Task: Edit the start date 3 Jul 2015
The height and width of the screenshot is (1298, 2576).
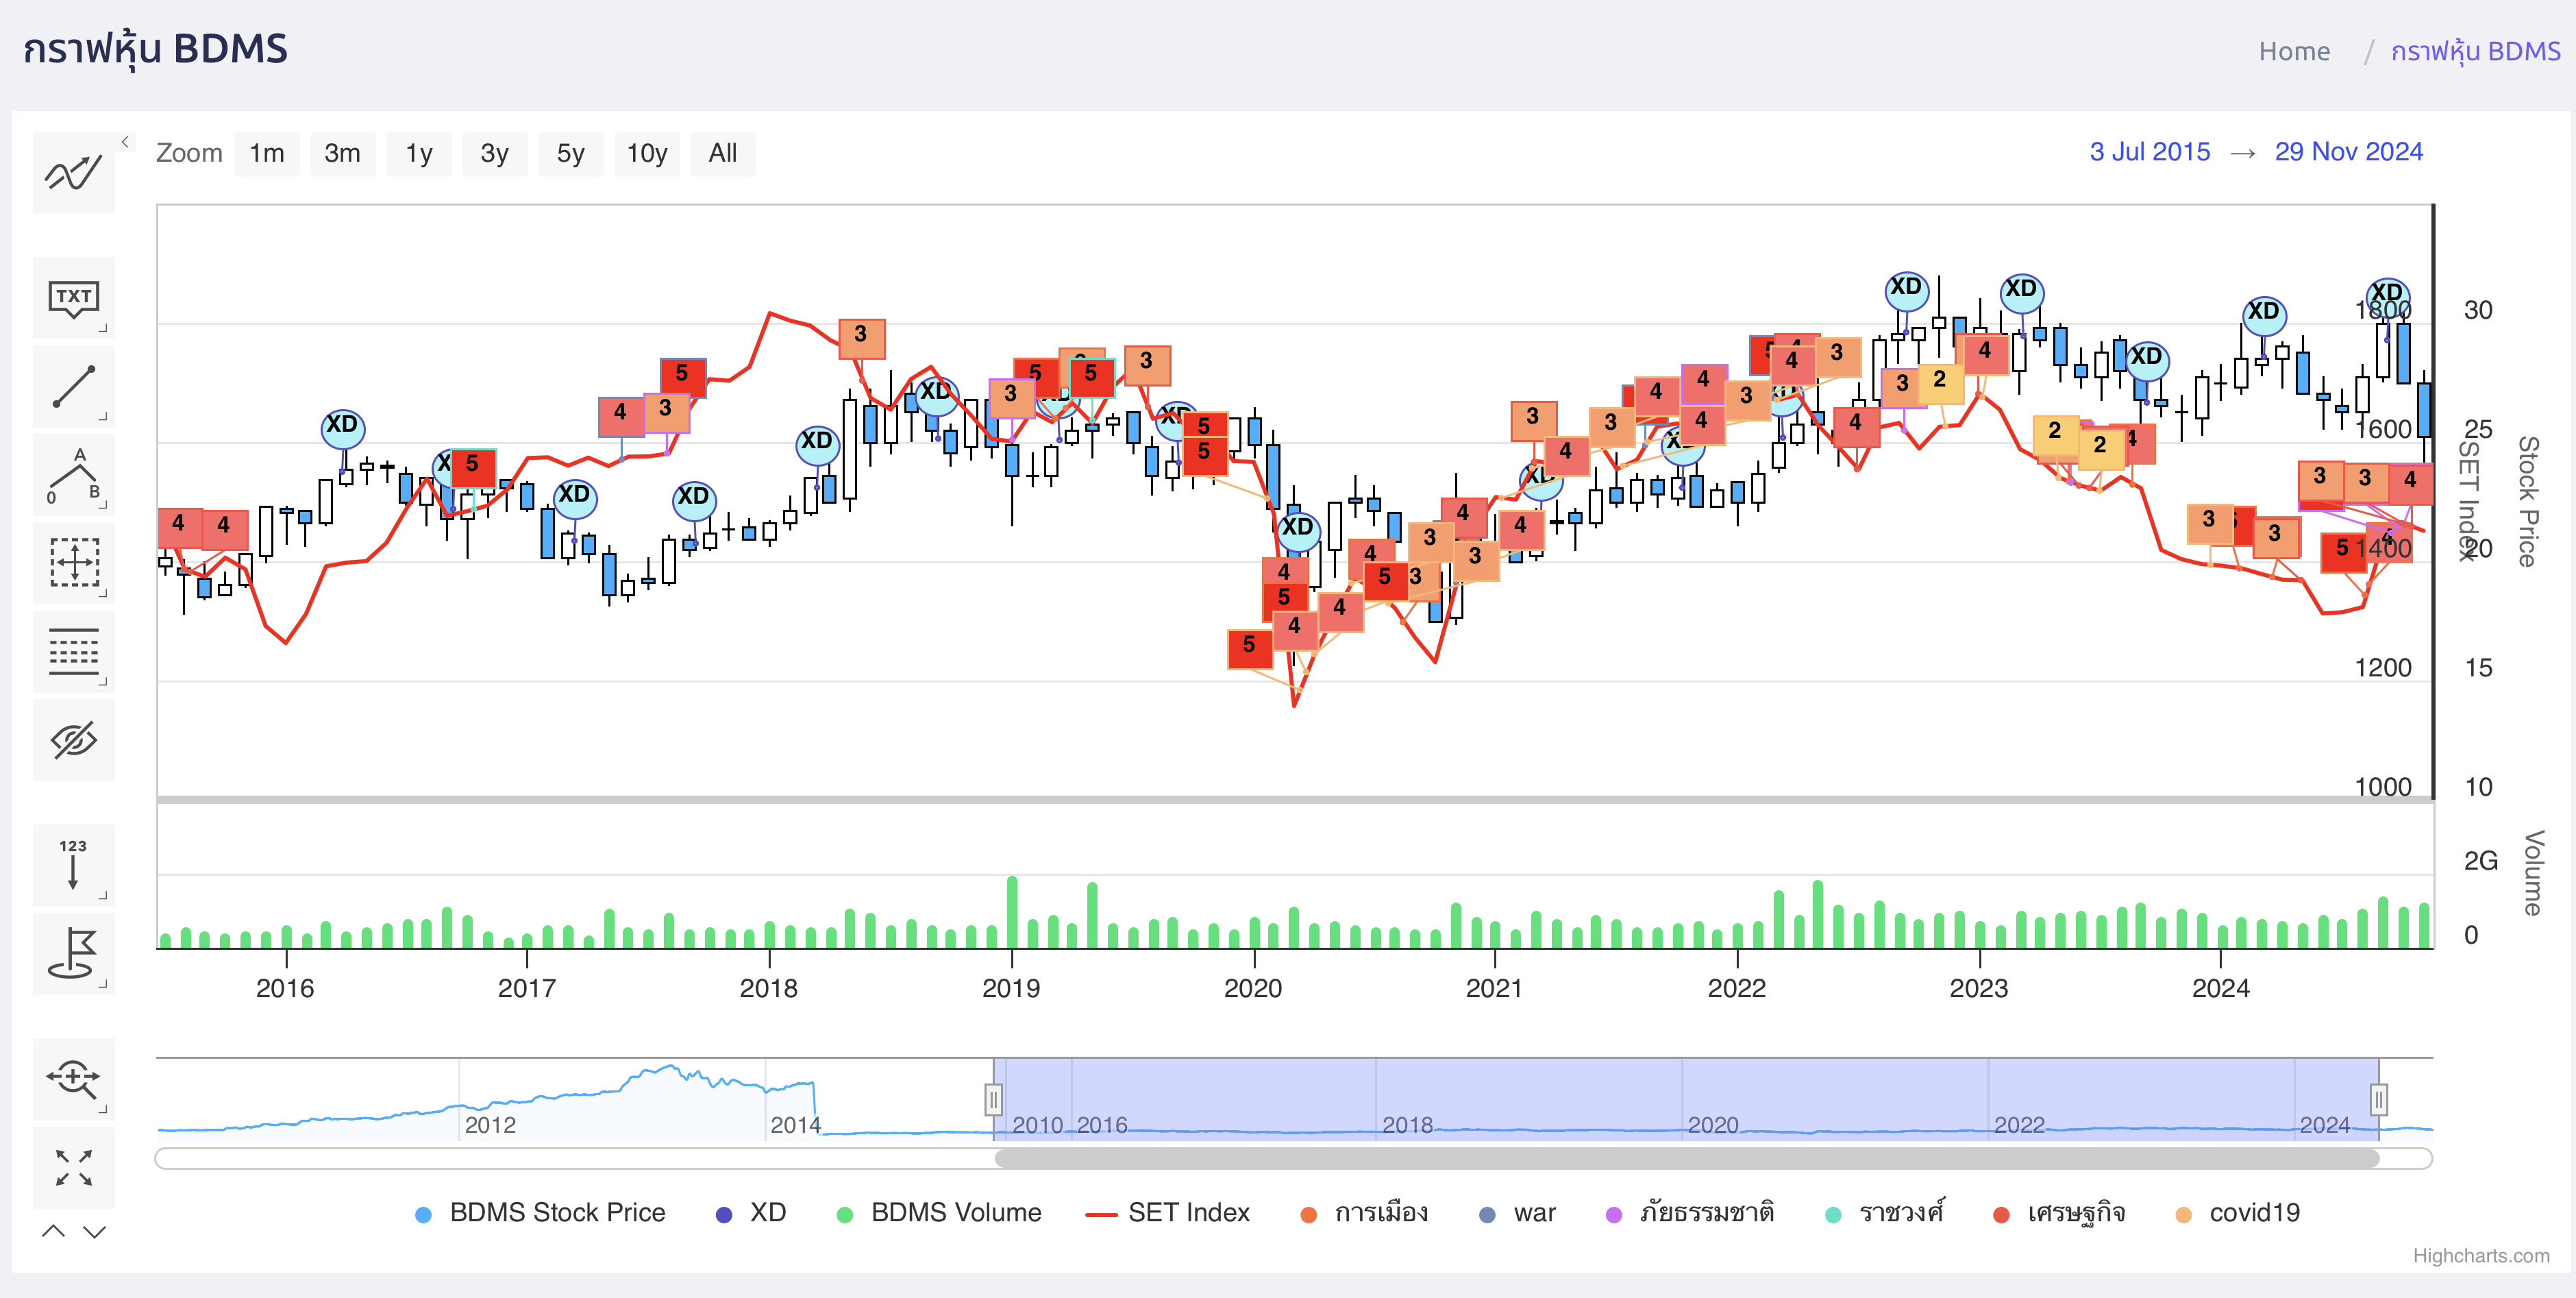Action: tap(2149, 152)
